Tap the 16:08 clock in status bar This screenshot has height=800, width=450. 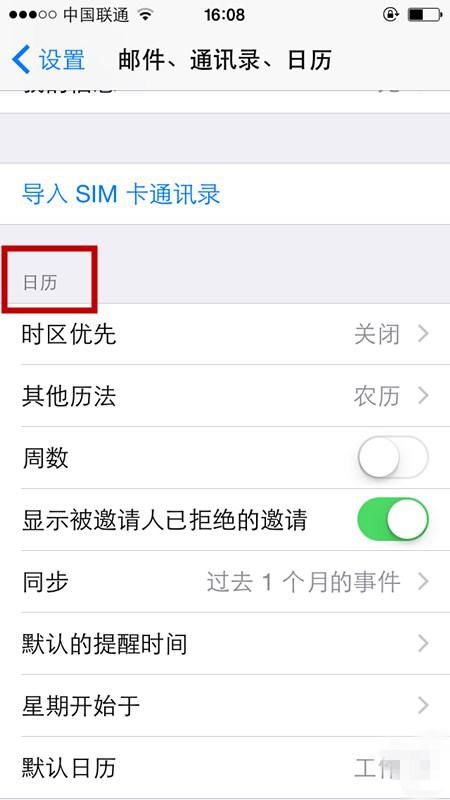[x=224, y=15]
